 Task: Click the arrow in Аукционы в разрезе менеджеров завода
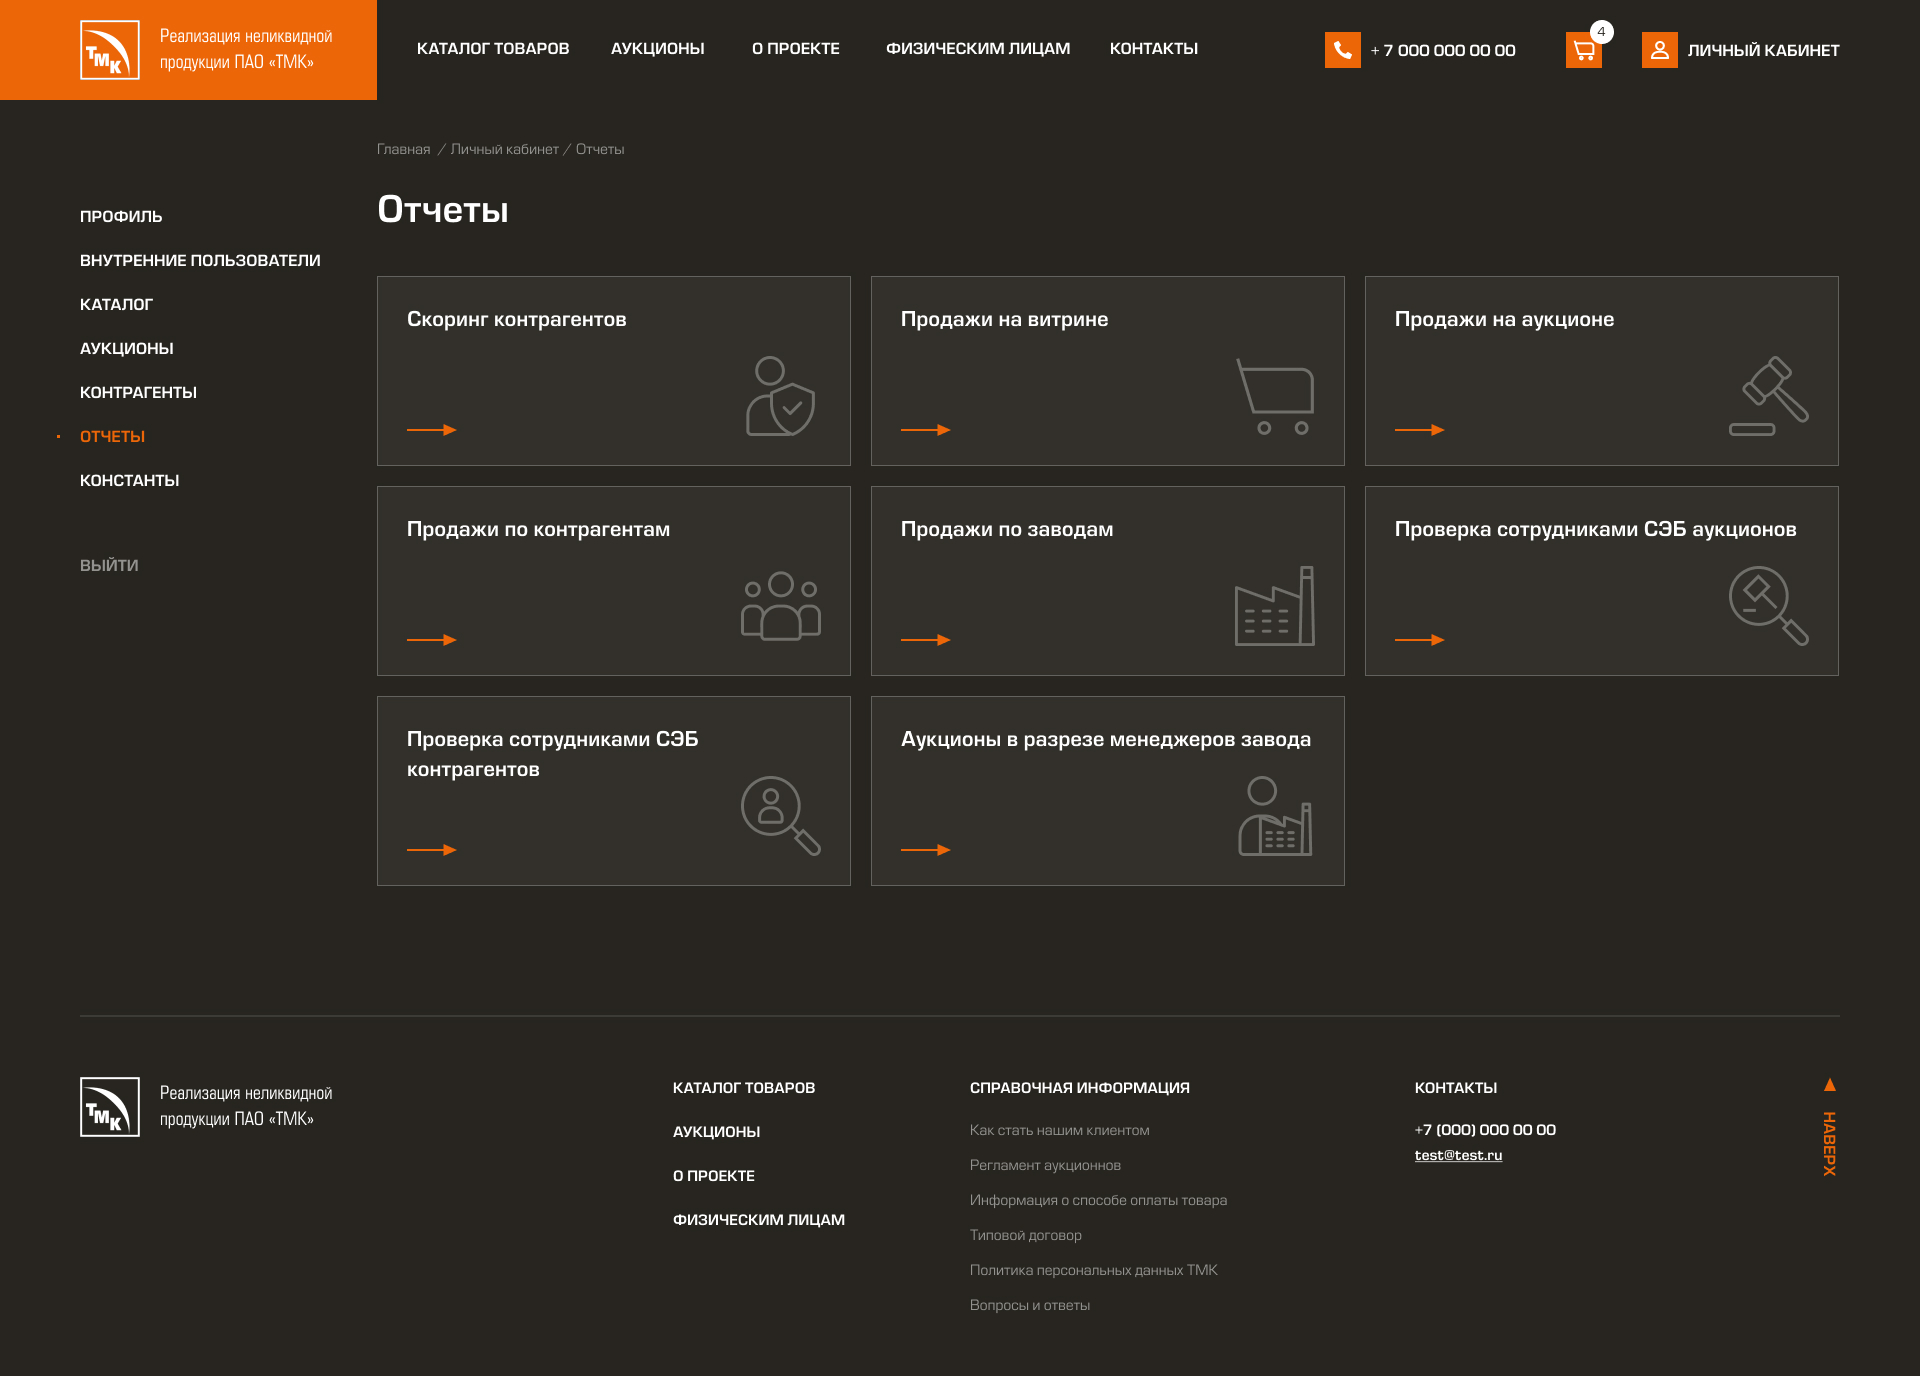[925, 850]
